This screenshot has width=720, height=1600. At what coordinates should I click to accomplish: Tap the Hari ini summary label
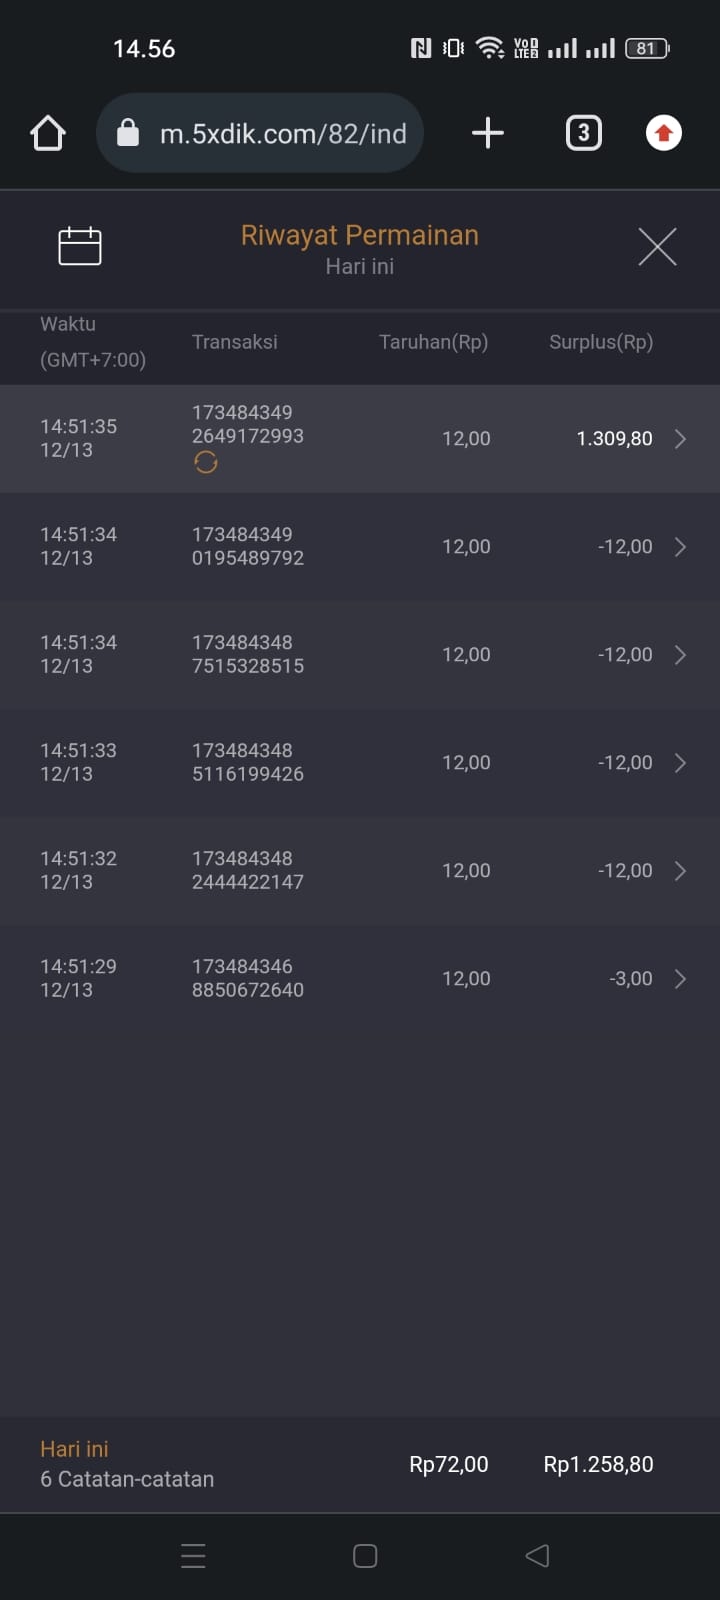point(74,1449)
